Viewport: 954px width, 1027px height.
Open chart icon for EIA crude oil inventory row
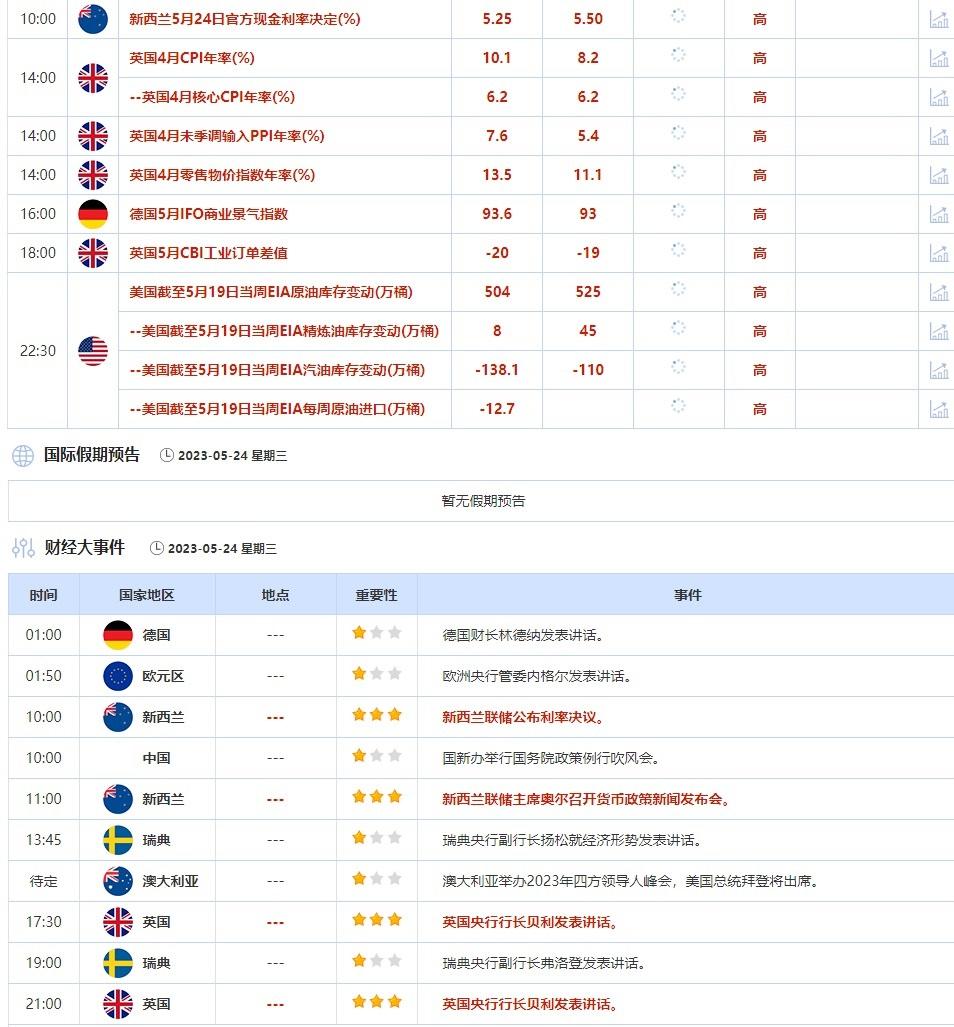pyautogui.click(x=938, y=292)
